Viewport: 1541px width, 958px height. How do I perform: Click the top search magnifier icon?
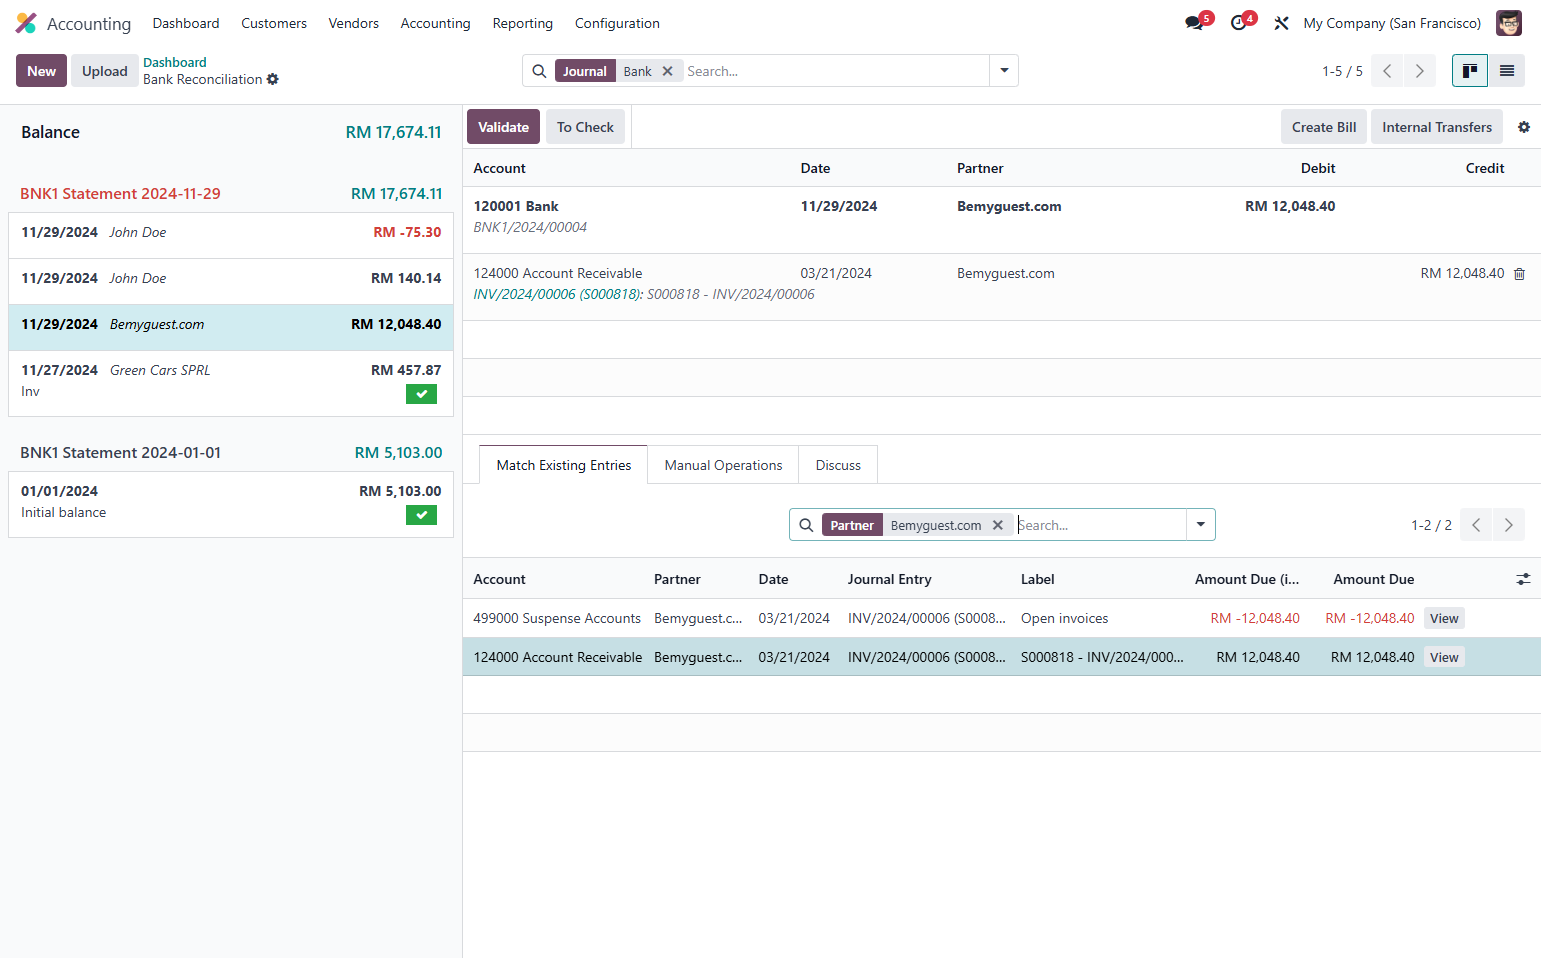(x=539, y=71)
